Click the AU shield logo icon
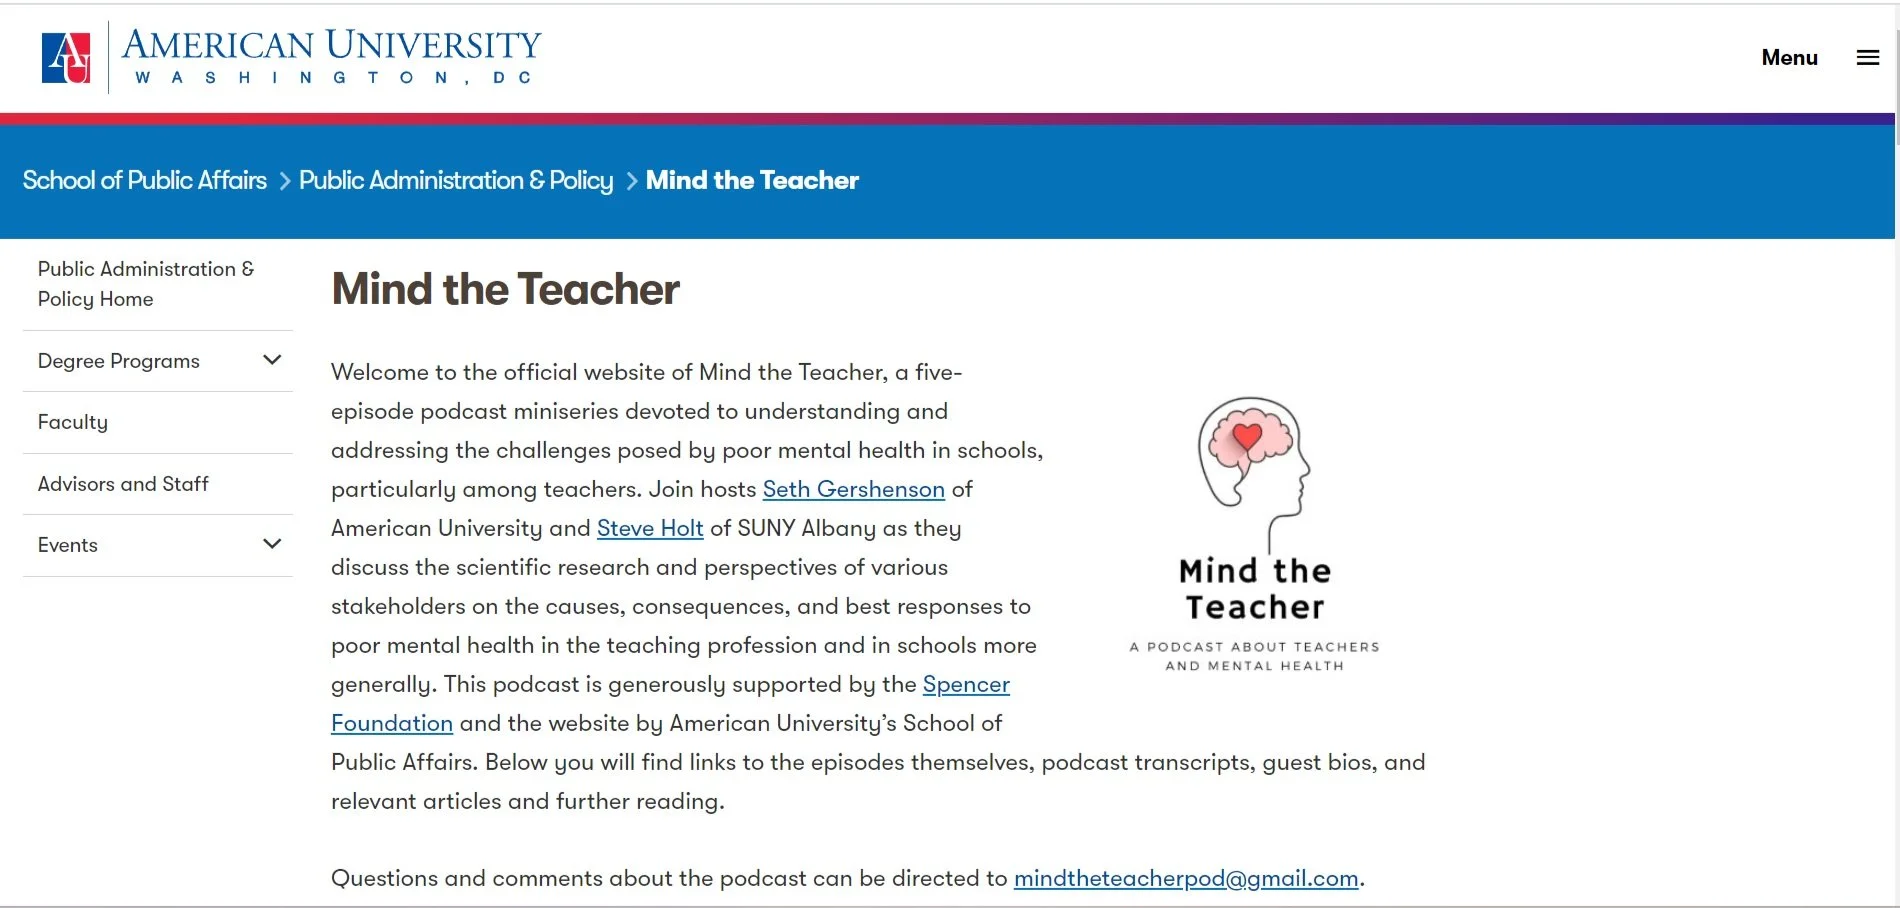 click(66, 58)
